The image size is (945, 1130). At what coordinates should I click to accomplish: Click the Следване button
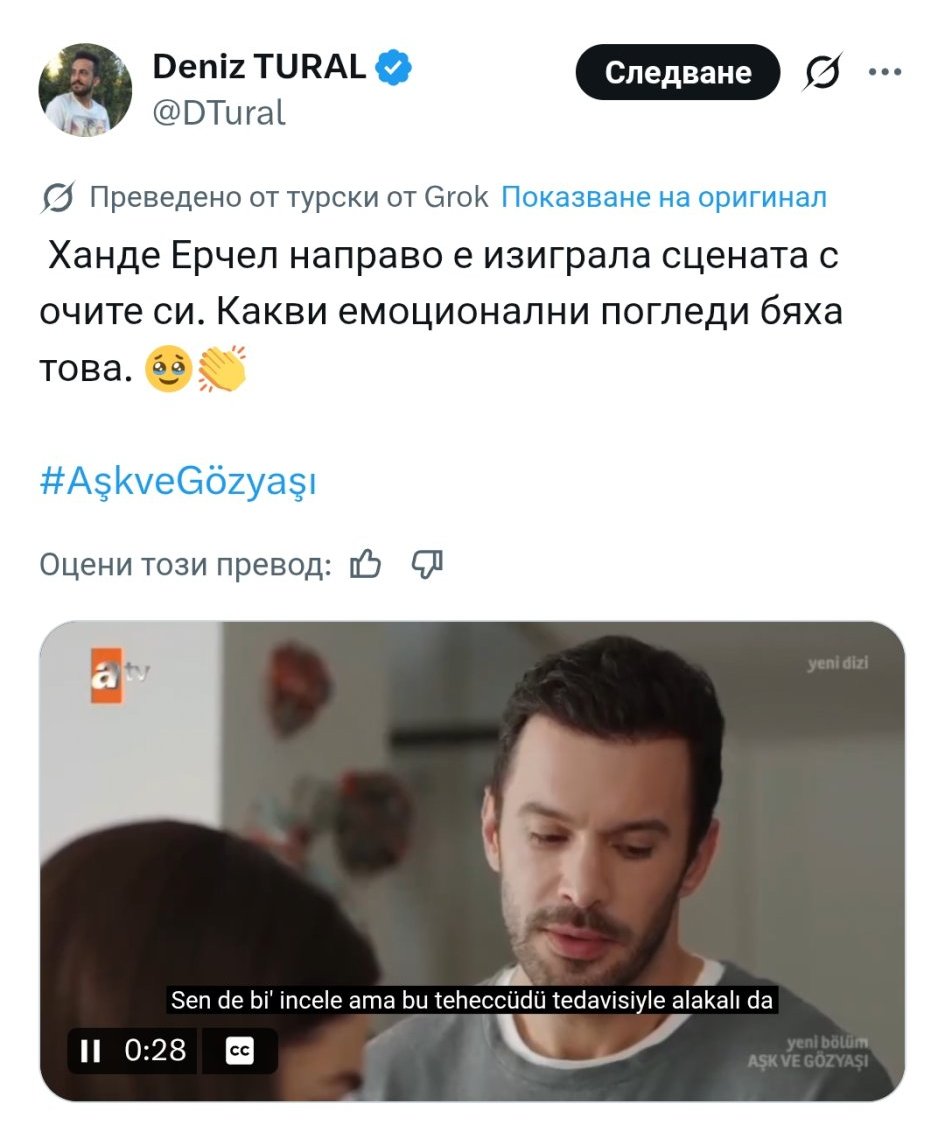[678, 72]
